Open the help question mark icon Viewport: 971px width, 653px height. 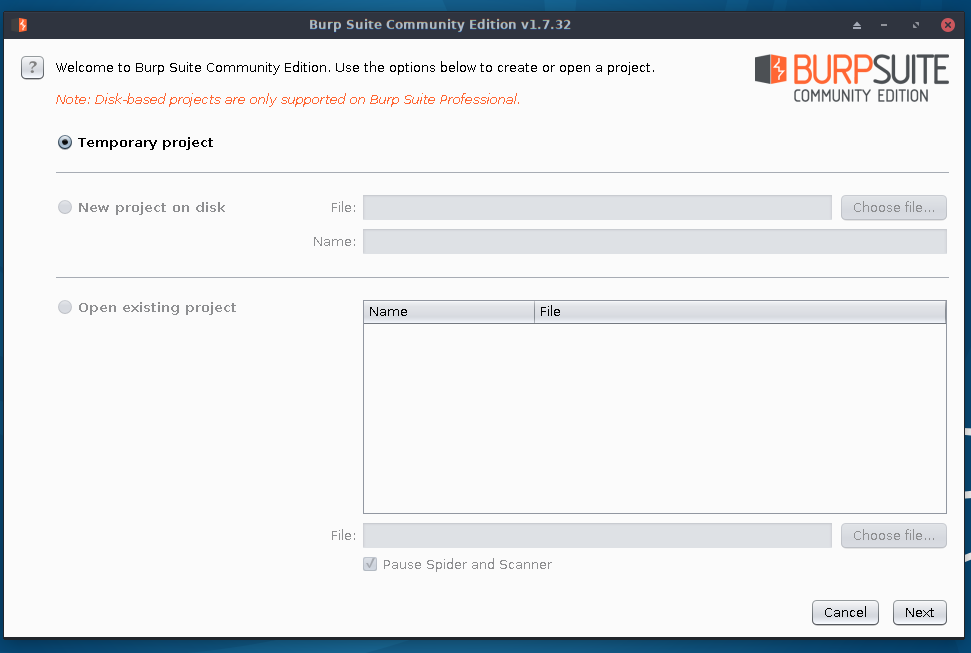32,67
